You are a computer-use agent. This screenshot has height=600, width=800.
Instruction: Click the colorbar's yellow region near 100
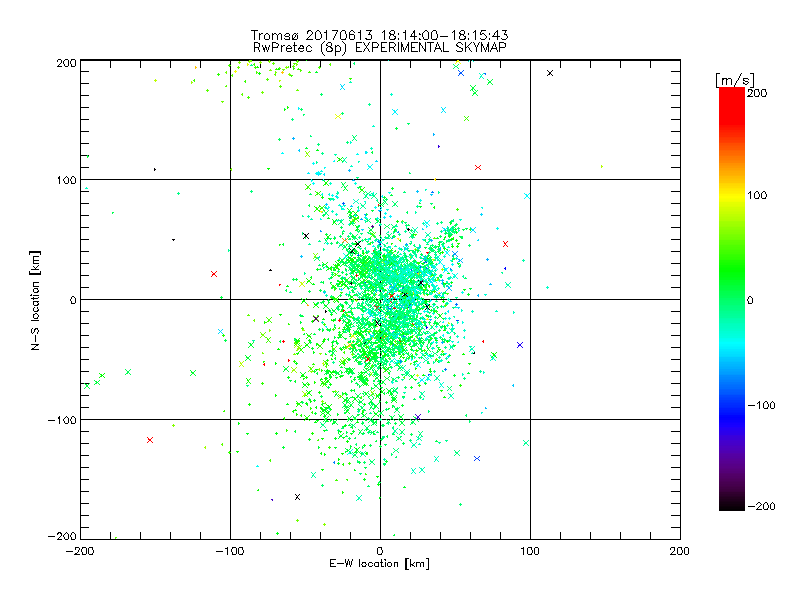coord(732,196)
